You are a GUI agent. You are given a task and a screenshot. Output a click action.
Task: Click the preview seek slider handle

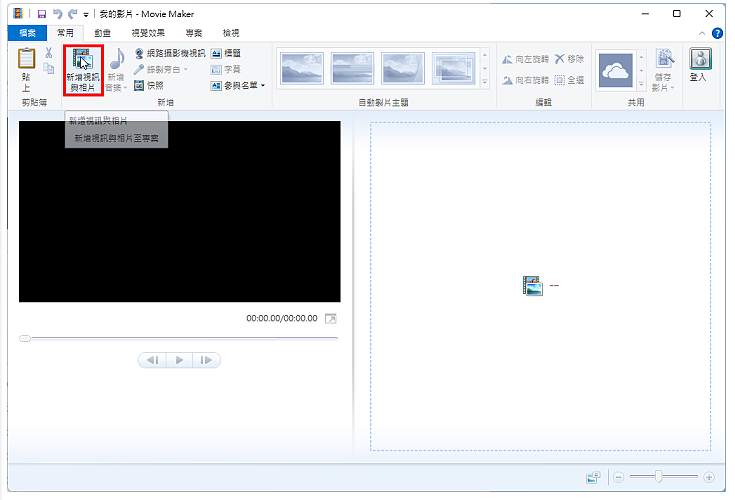tap(25, 338)
